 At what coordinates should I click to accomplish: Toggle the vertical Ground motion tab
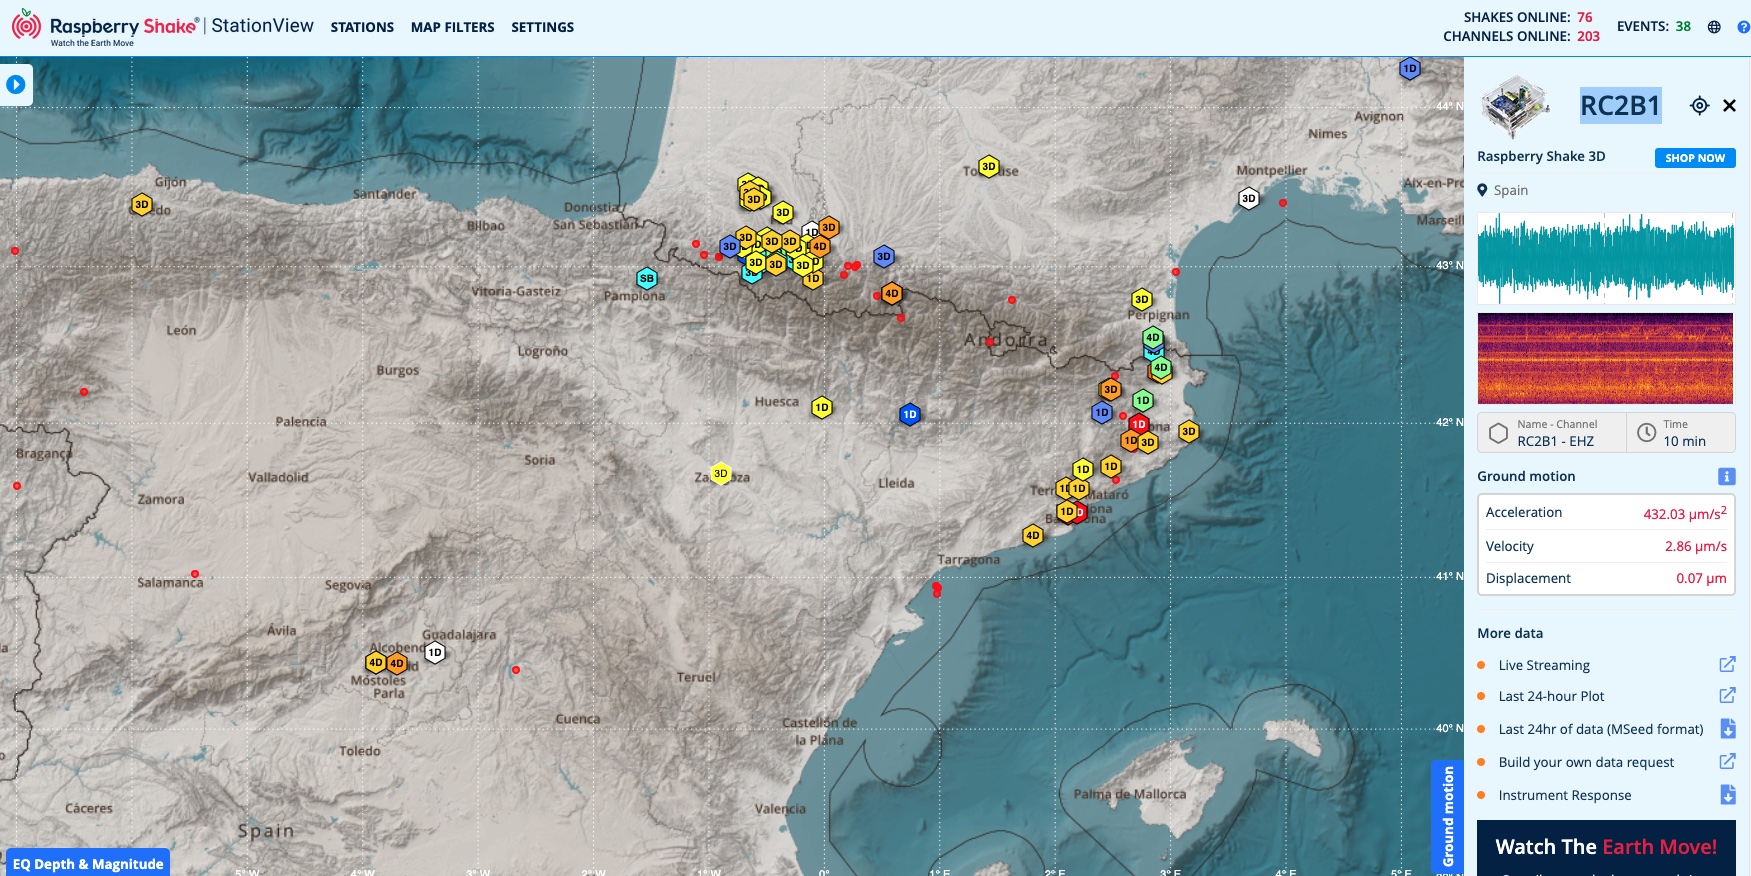(1447, 816)
